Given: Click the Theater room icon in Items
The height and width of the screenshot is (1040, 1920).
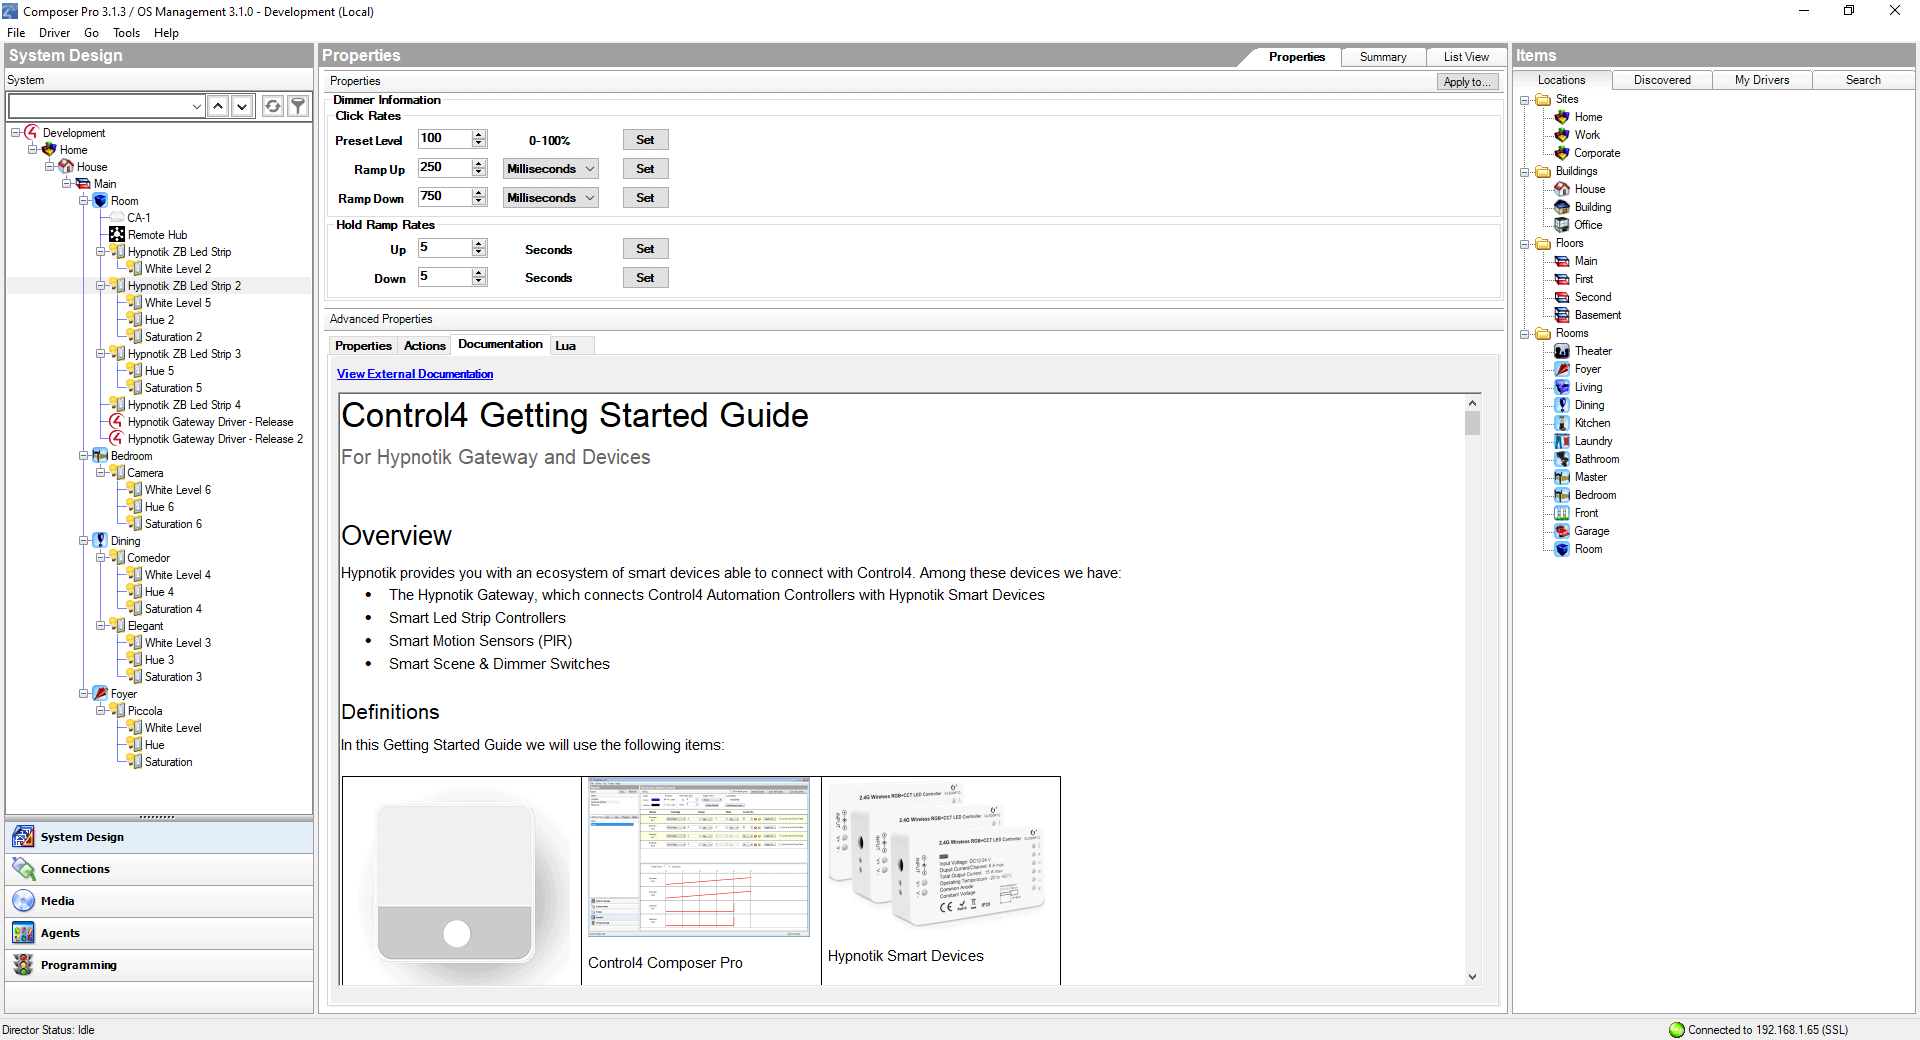Looking at the screenshot, I should [1562, 351].
